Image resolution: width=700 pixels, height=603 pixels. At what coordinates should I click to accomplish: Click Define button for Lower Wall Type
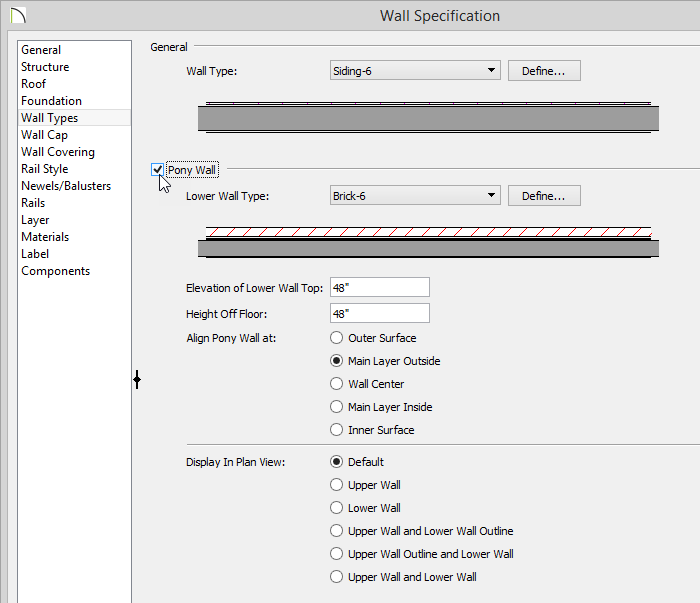click(x=544, y=195)
